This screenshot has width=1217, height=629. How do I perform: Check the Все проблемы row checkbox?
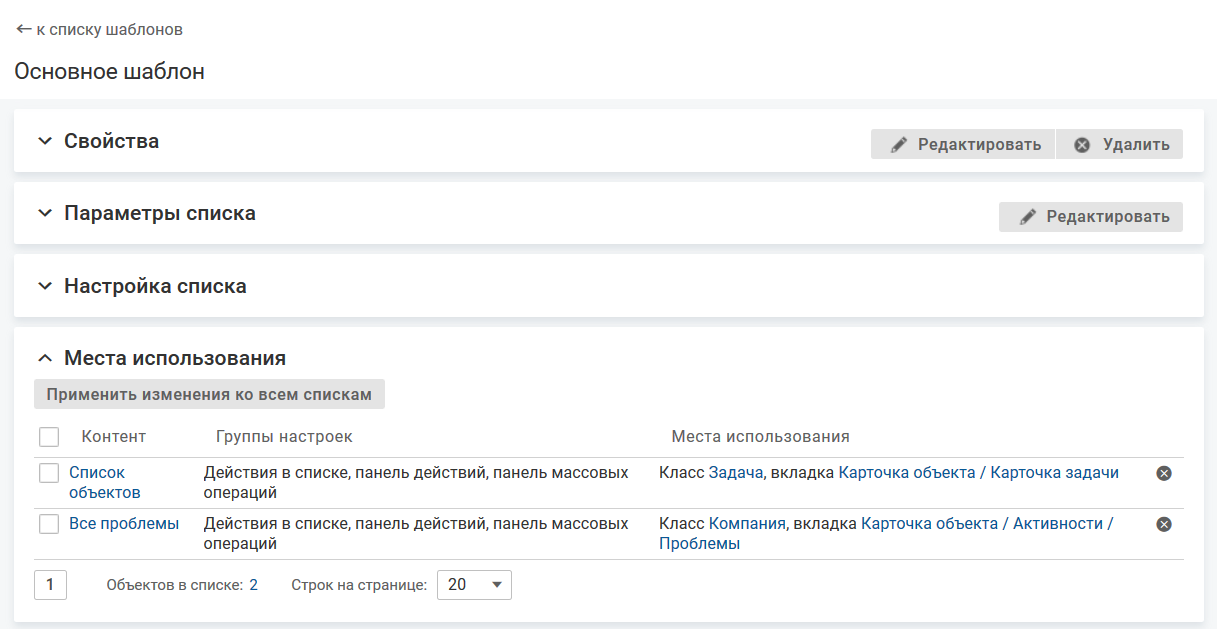pos(49,524)
